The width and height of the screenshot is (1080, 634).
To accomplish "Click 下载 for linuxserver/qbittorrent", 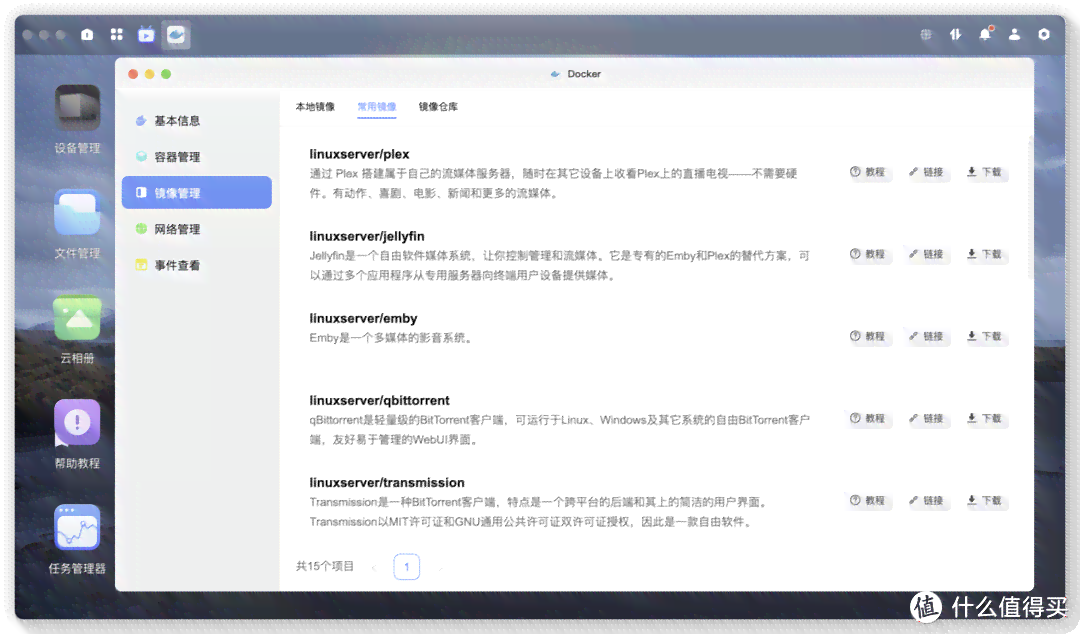I will (985, 418).
